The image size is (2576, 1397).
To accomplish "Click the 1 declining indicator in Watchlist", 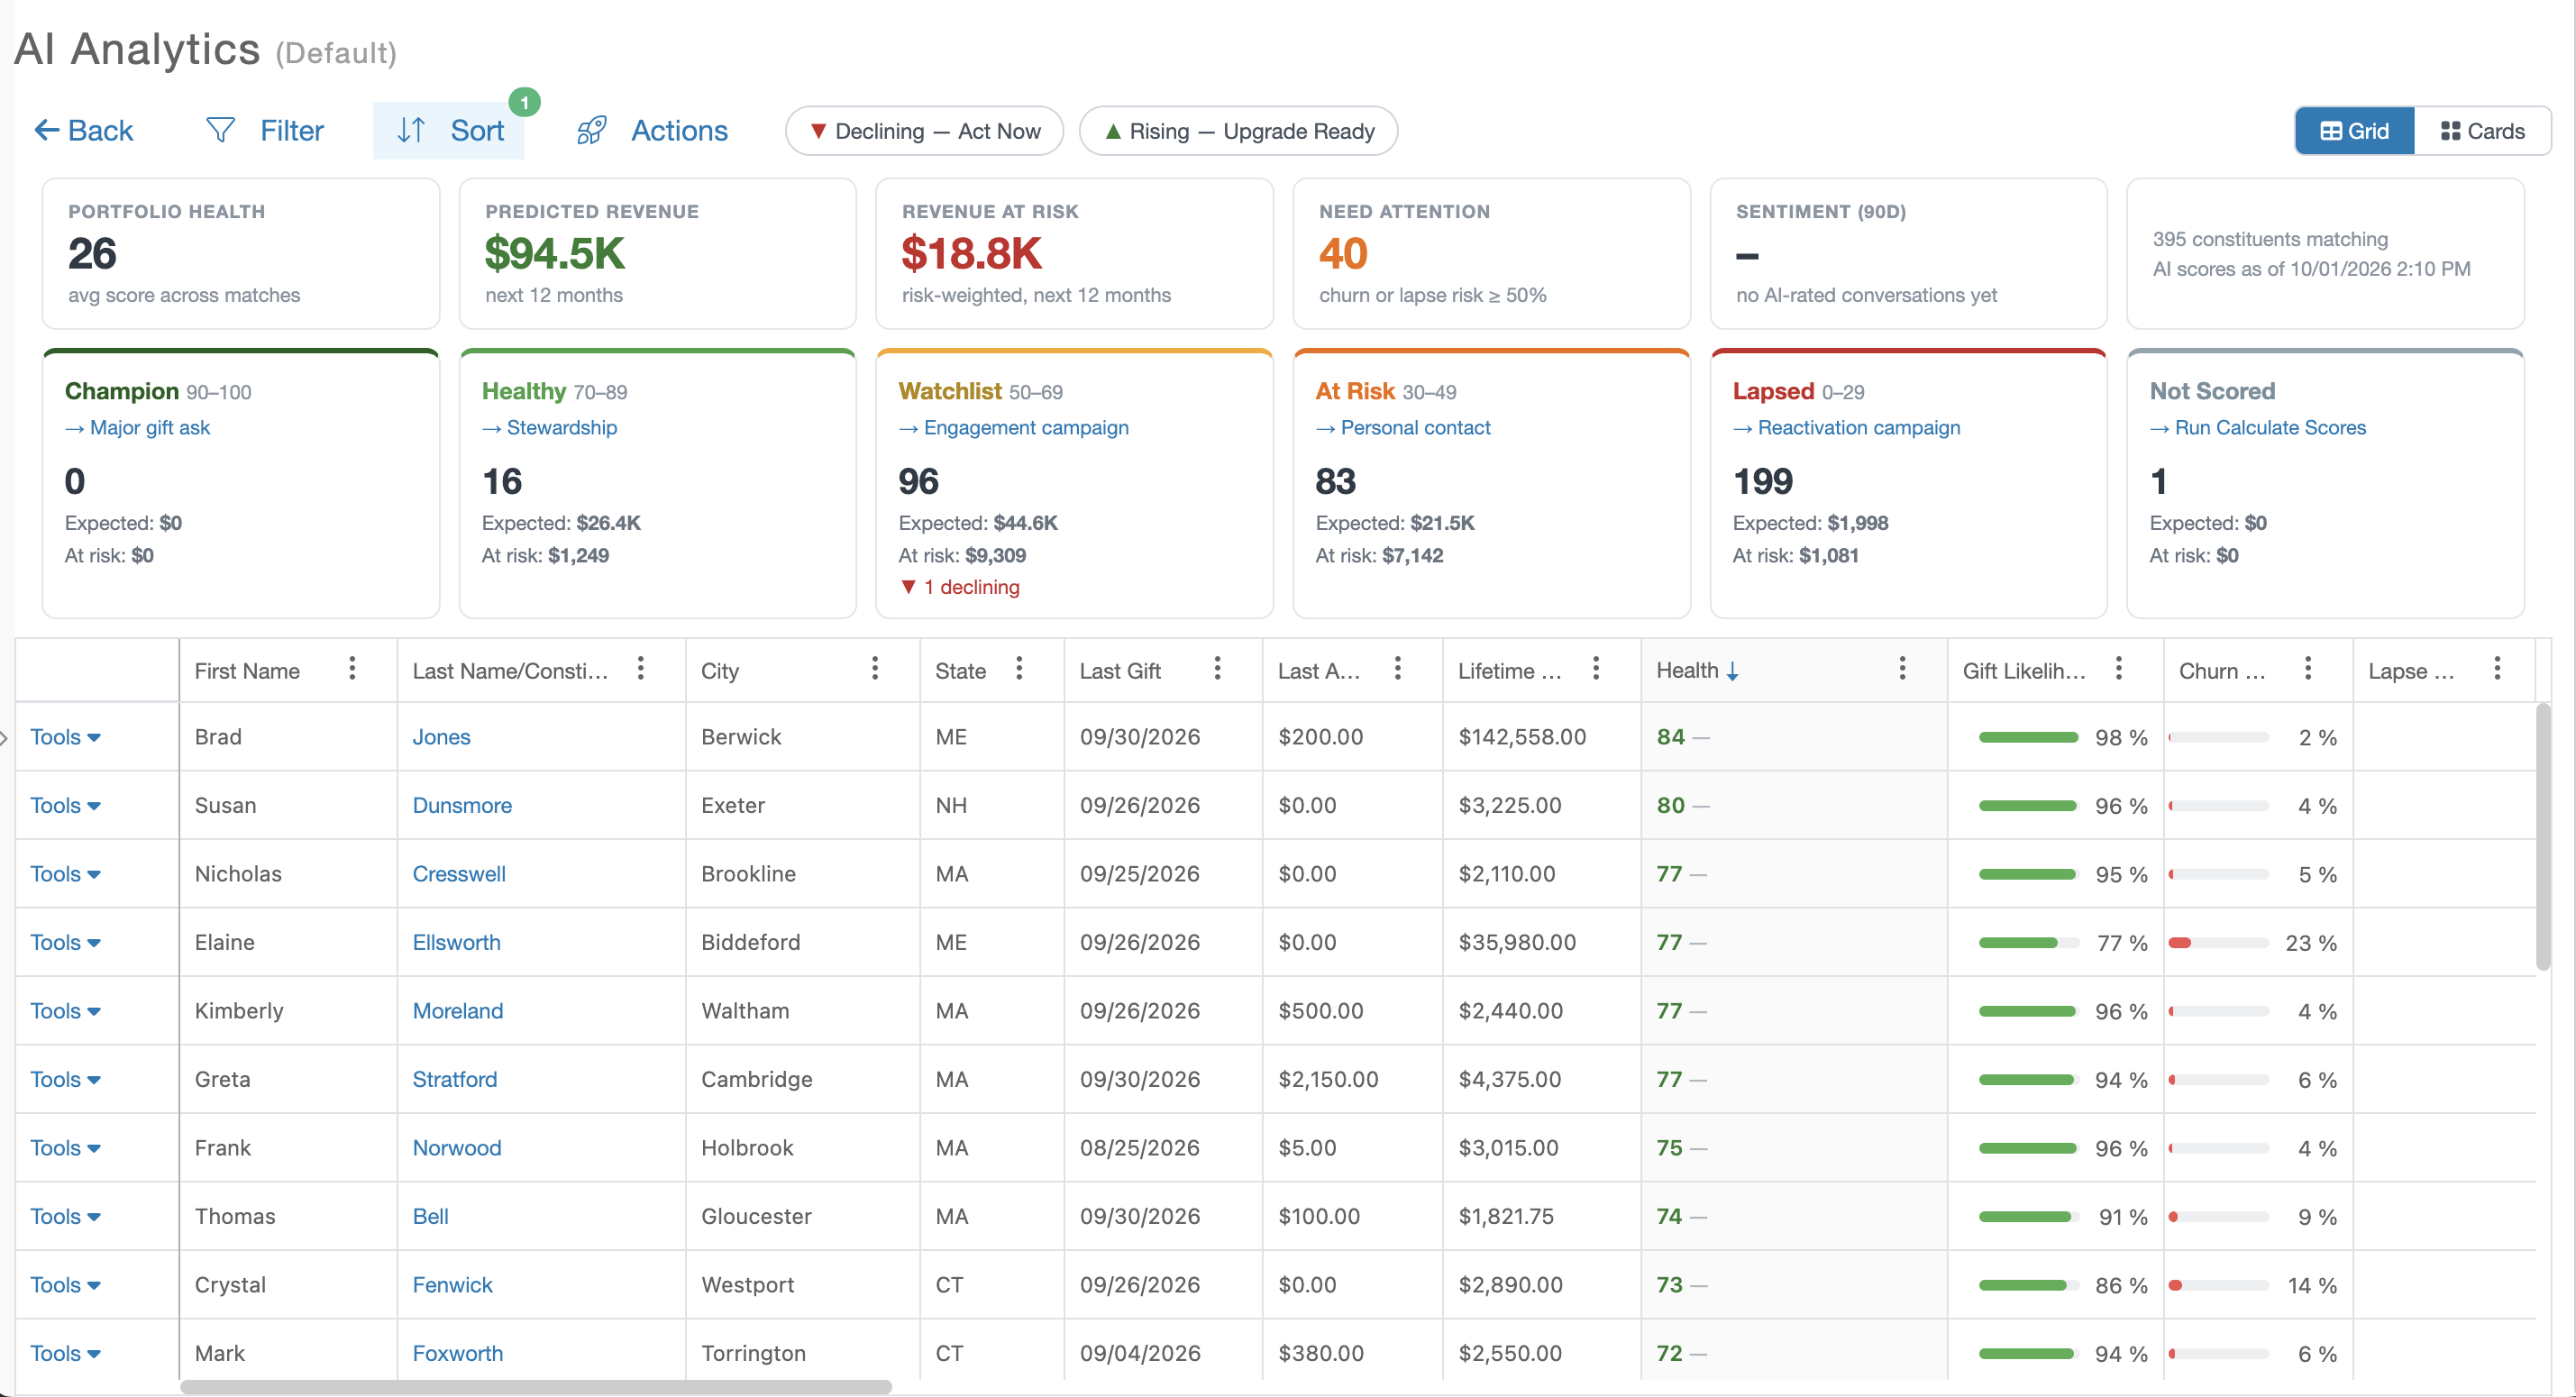I will 959,587.
